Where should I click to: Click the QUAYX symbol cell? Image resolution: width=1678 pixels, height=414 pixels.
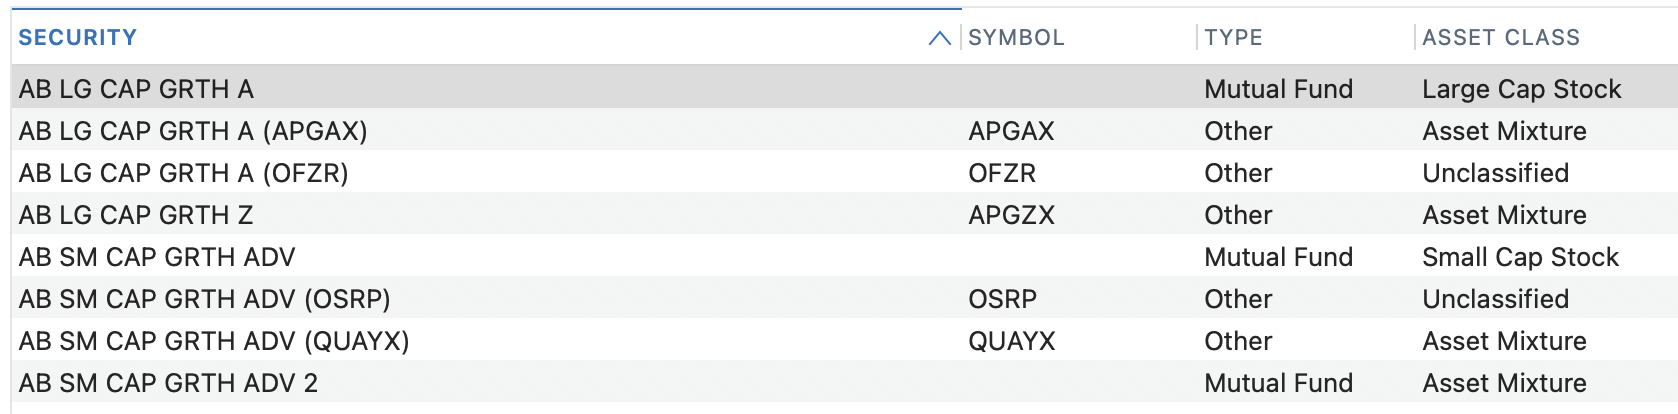1011,341
